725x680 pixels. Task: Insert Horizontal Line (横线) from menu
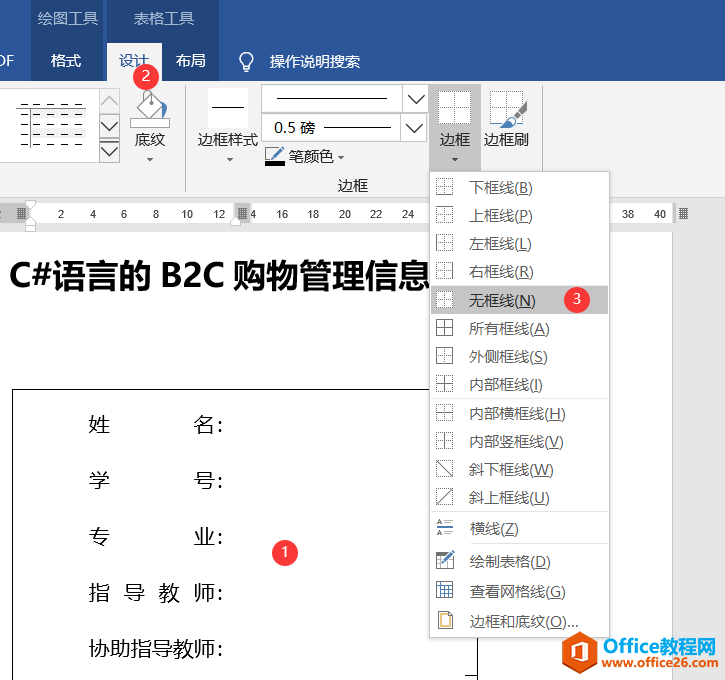(x=494, y=529)
